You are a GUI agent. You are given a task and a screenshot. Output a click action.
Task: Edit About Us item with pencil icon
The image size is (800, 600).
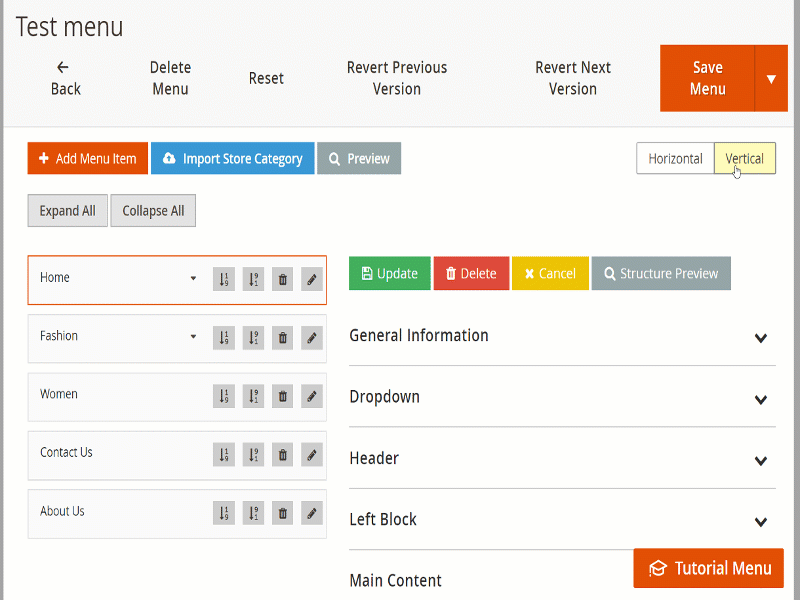(x=312, y=513)
